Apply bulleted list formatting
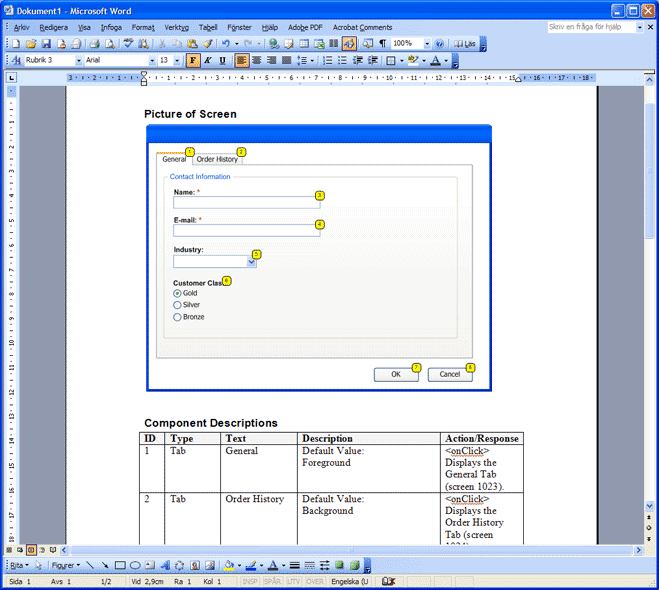Viewport: 659px width, 590px height. [x=343, y=61]
